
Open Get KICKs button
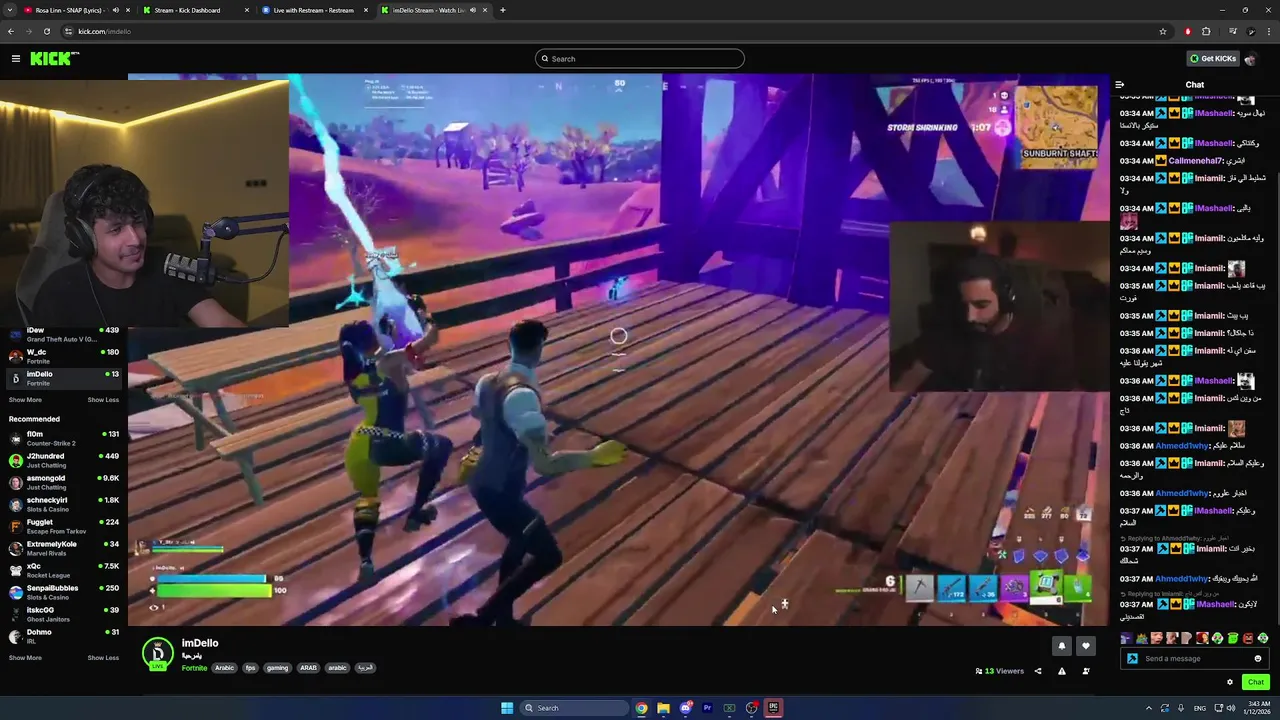click(x=1212, y=59)
